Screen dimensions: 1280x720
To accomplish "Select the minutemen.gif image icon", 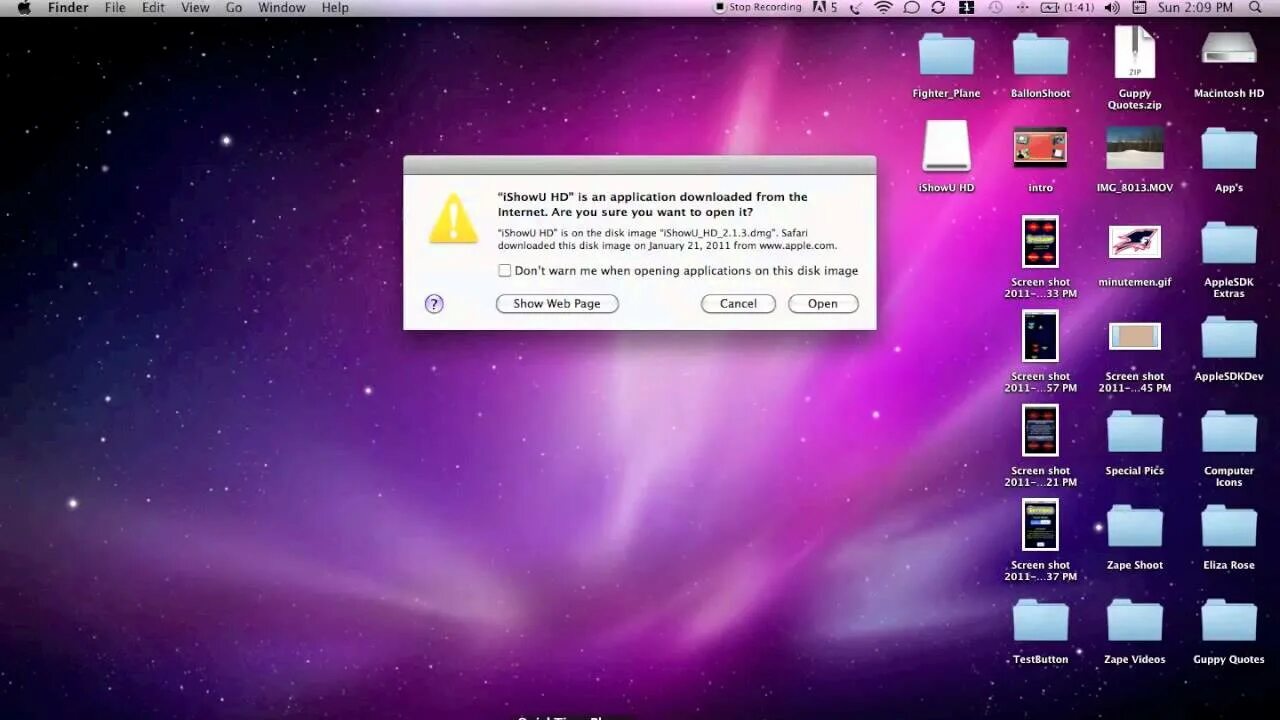I will pyautogui.click(x=1135, y=242).
